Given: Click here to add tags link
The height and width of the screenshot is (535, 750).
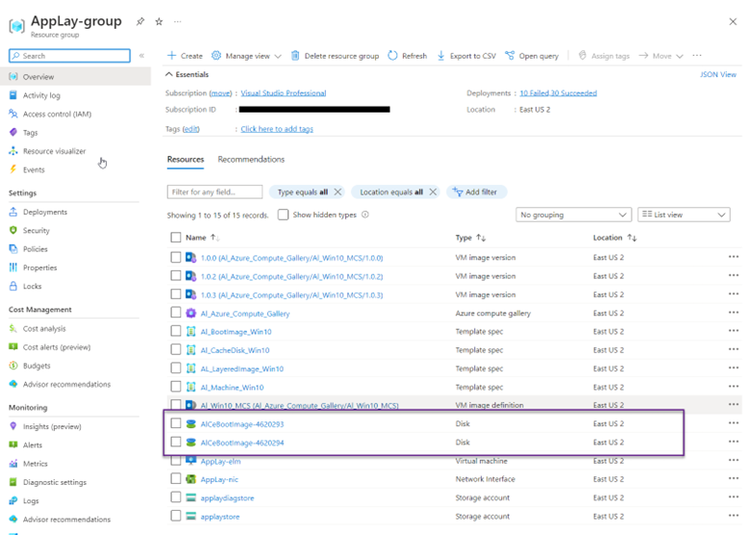Looking at the screenshot, I should (277, 129).
